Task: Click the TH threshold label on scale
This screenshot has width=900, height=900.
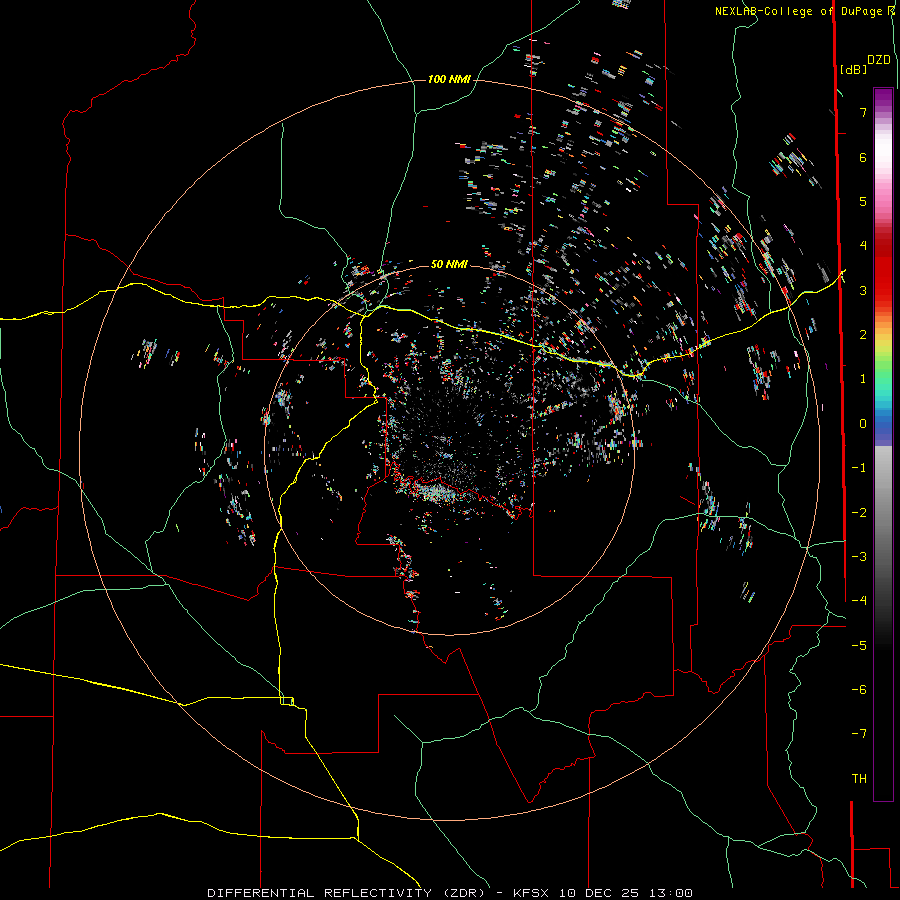Action: click(x=859, y=779)
